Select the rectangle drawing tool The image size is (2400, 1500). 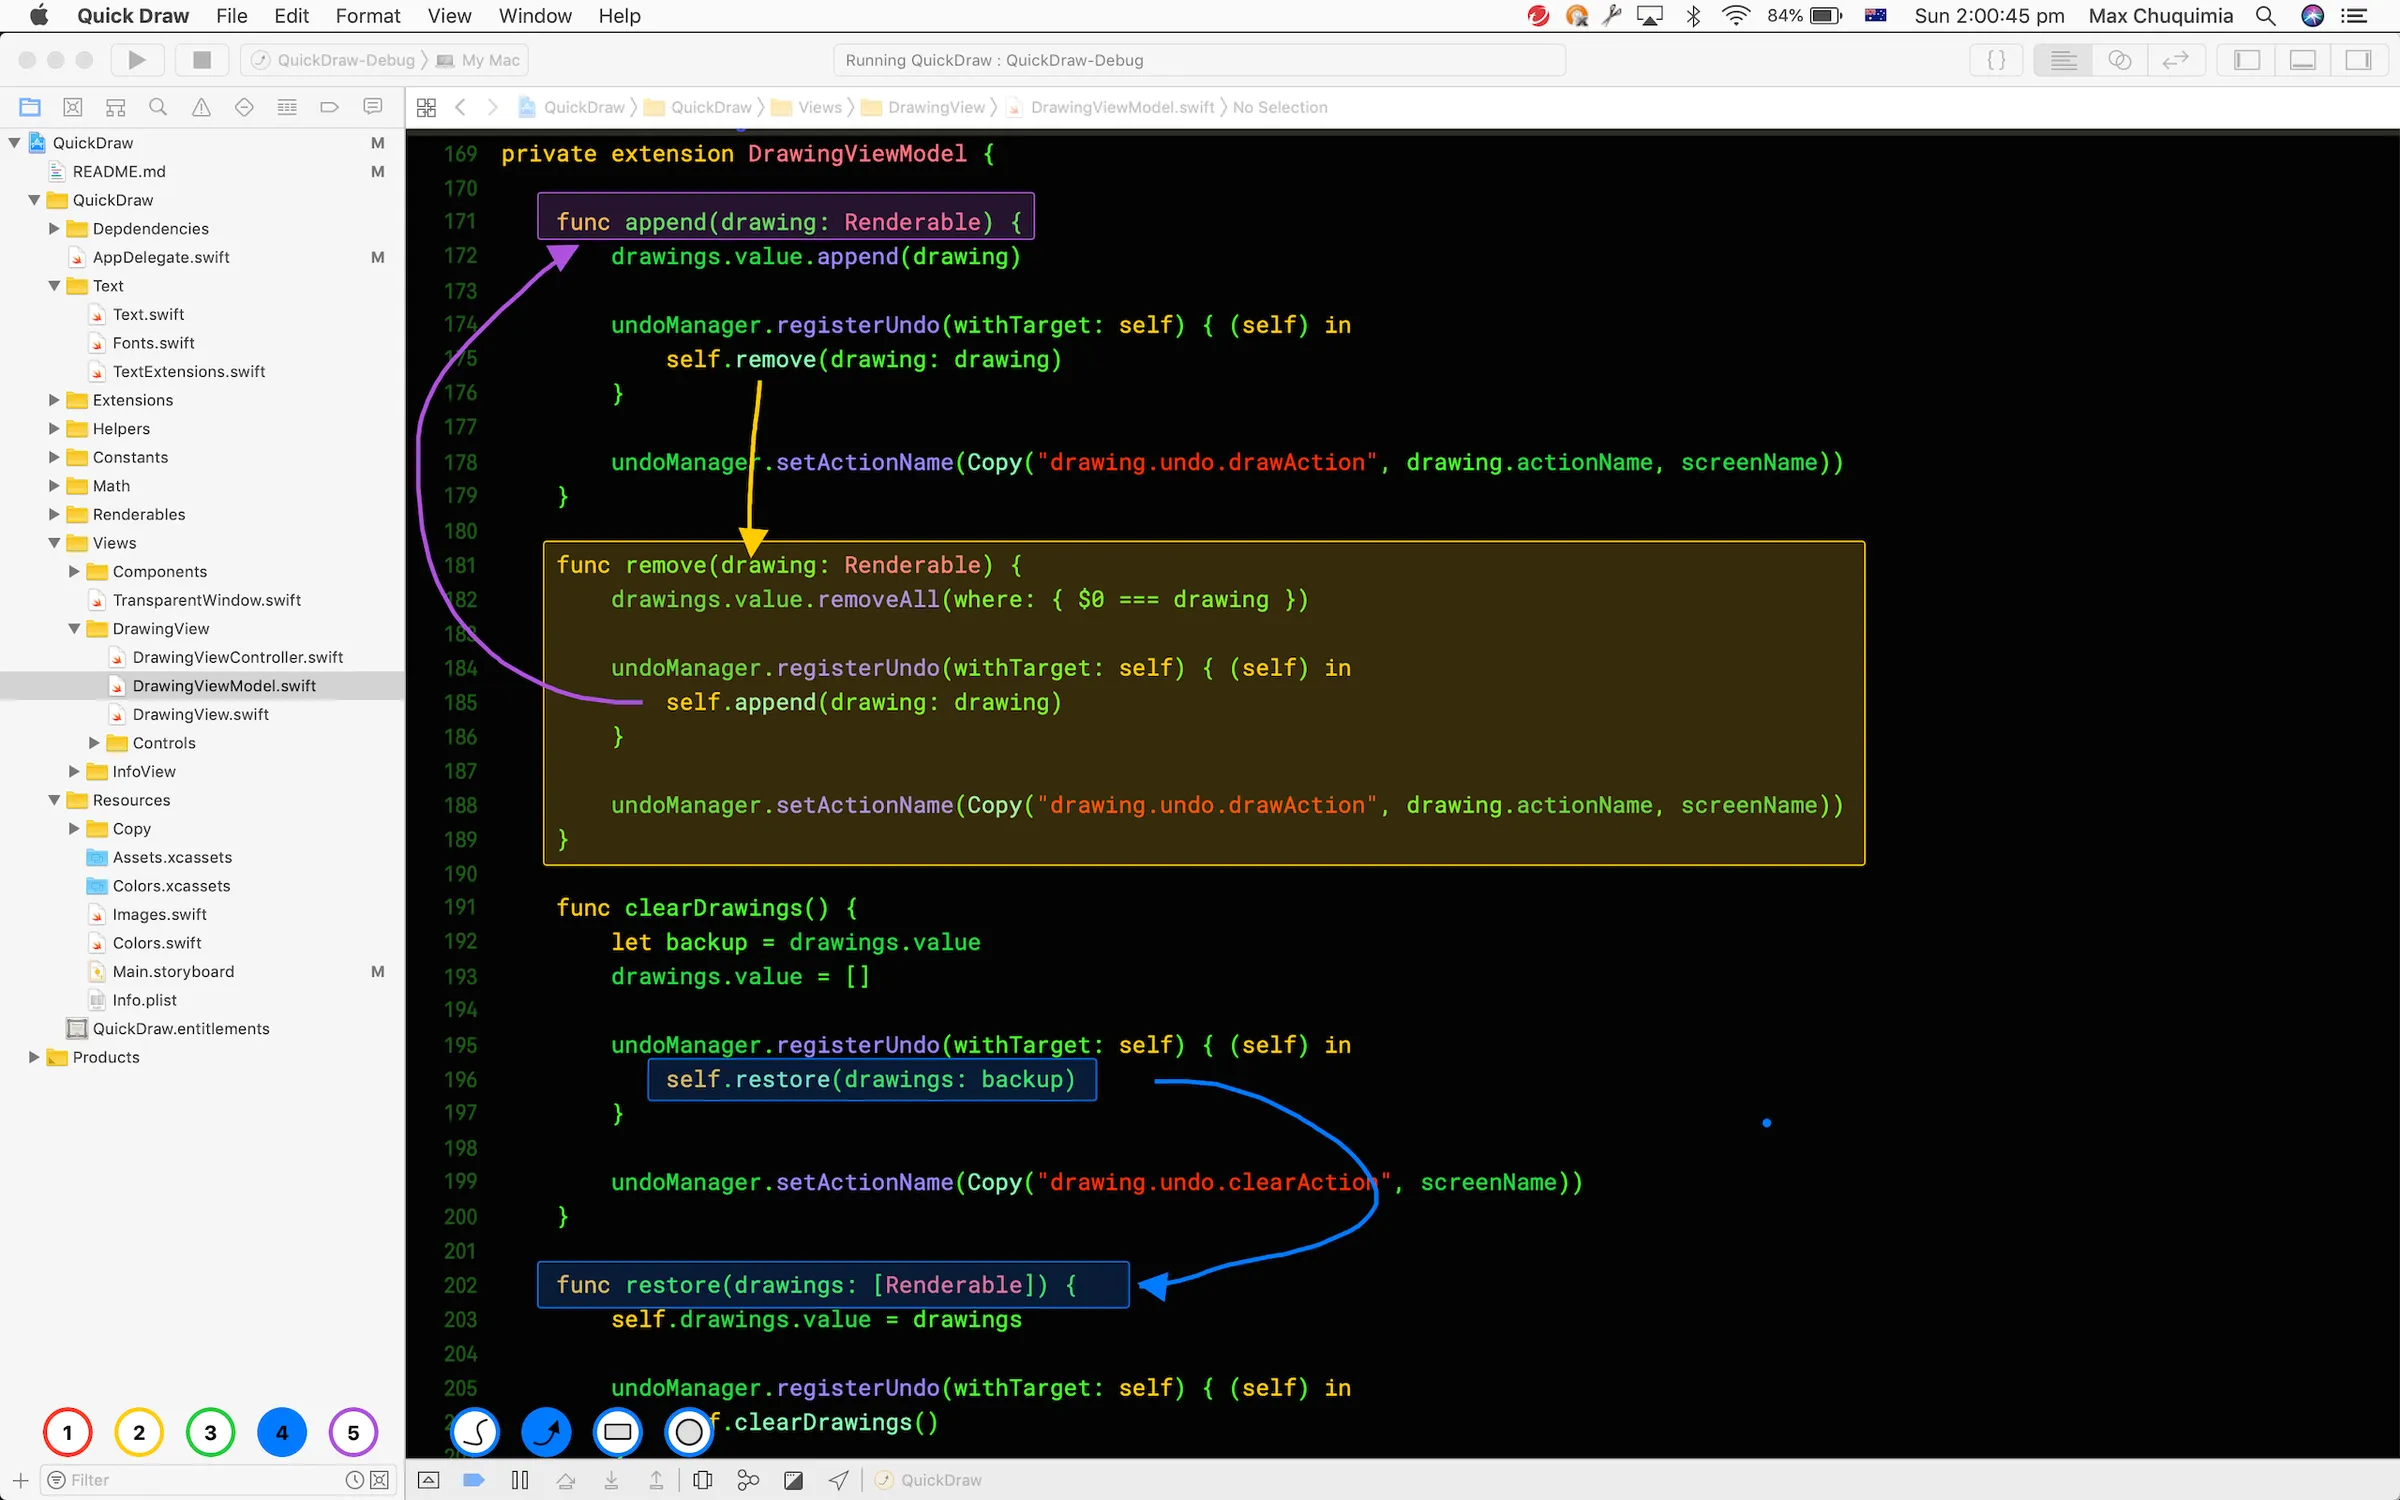pyautogui.click(x=618, y=1432)
